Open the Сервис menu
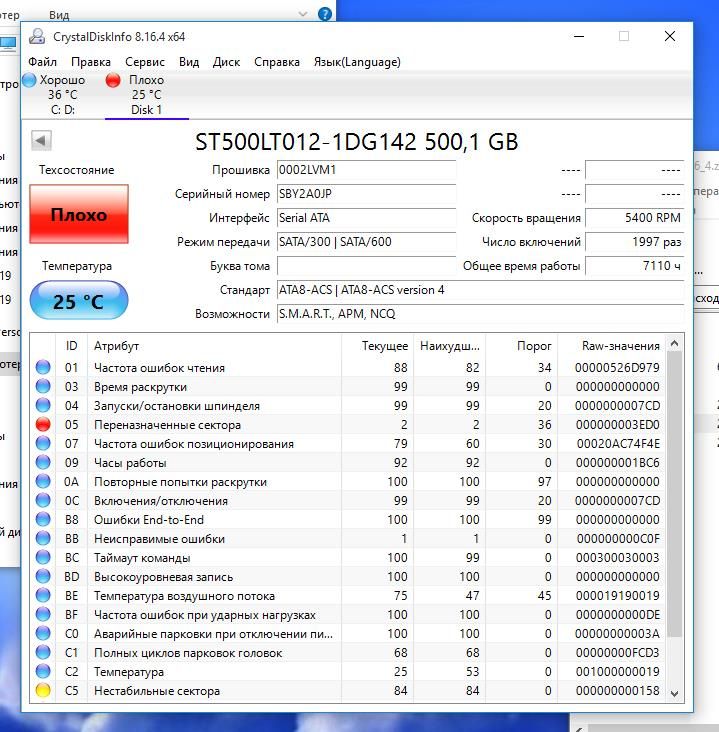Viewport: 719px width, 732px height. pyautogui.click(x=145, y=62)
